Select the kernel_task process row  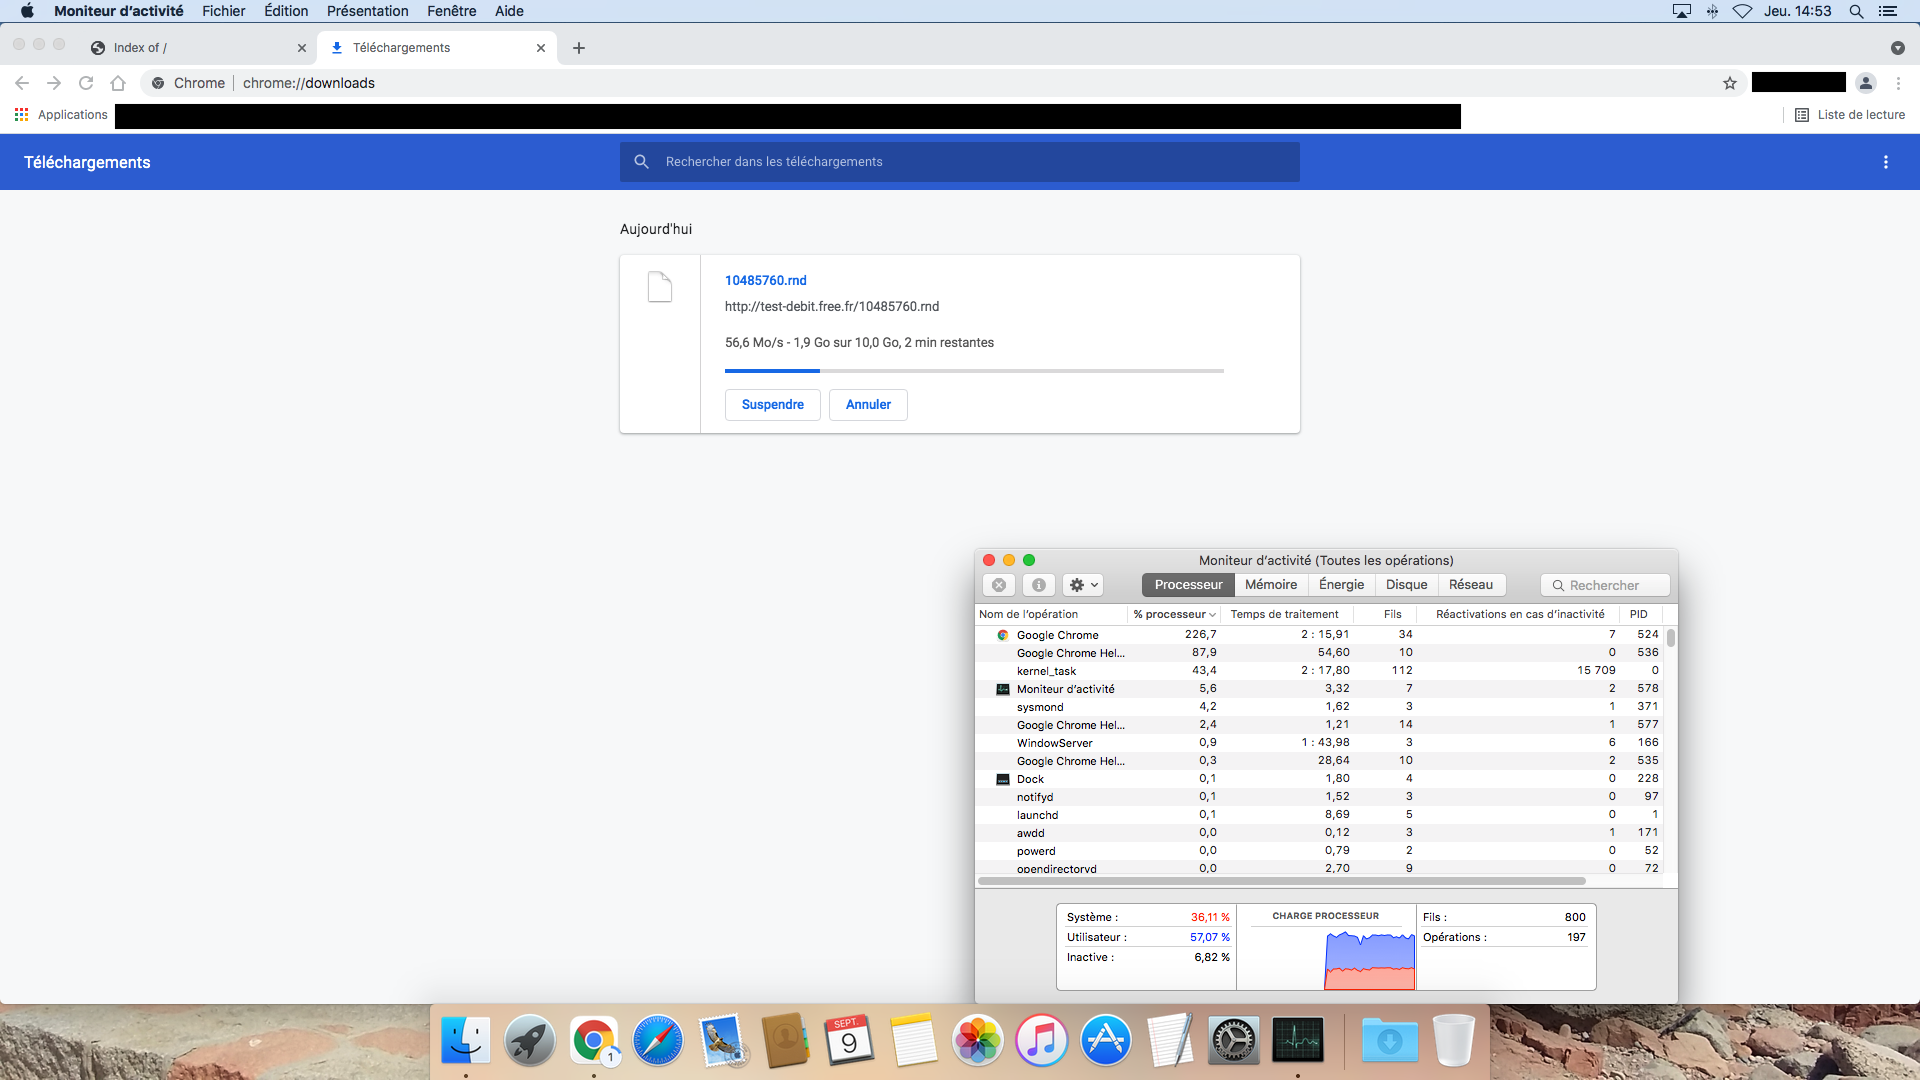coord(1046,671)
